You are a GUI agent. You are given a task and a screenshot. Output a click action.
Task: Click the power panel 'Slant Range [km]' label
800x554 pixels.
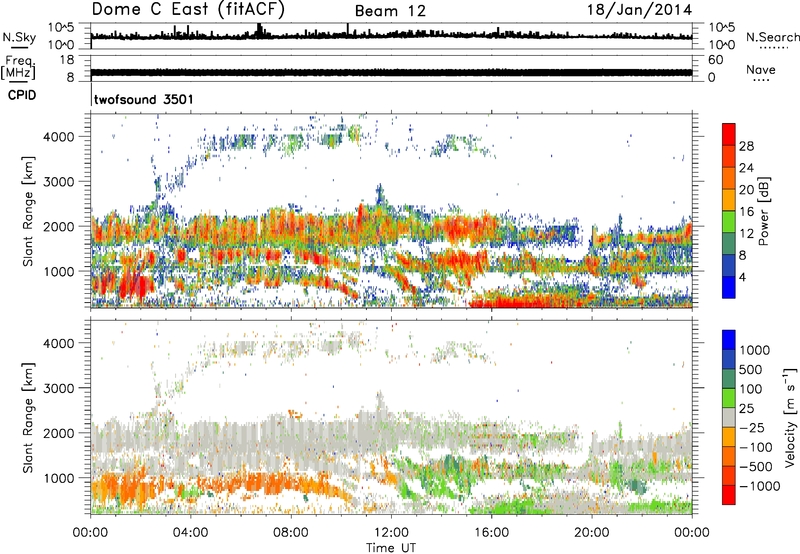tap(28, 211)
